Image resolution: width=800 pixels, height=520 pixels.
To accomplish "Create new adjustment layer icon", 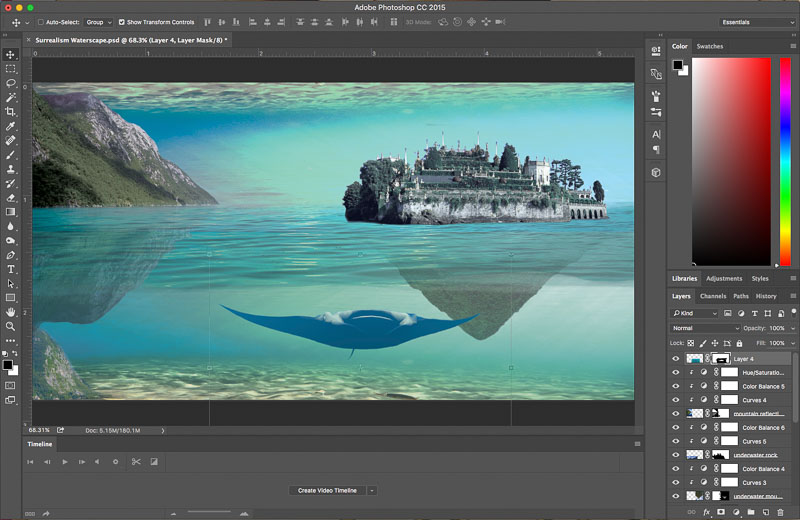I will click(x=736, y=512).
